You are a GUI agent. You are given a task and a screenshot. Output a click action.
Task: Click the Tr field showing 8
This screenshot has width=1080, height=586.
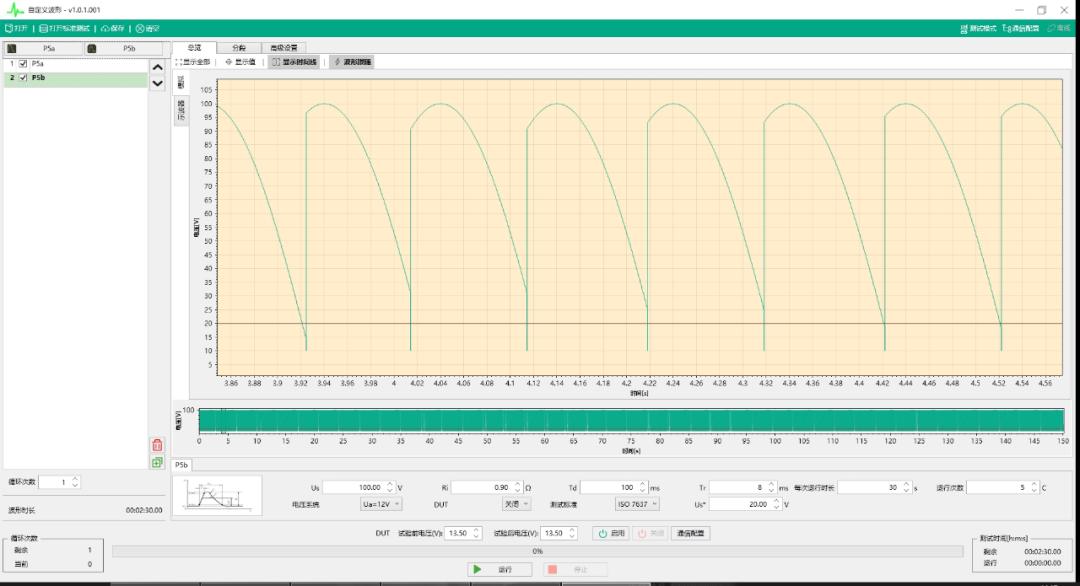click(743, 487)
